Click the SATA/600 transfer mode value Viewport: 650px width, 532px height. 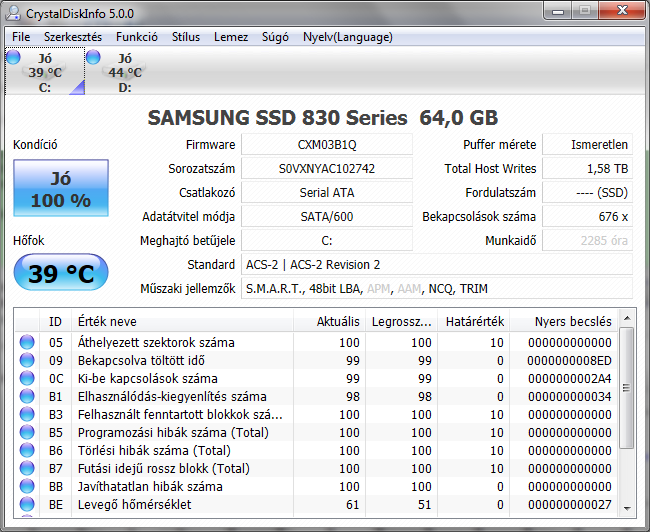coord(327,216)
